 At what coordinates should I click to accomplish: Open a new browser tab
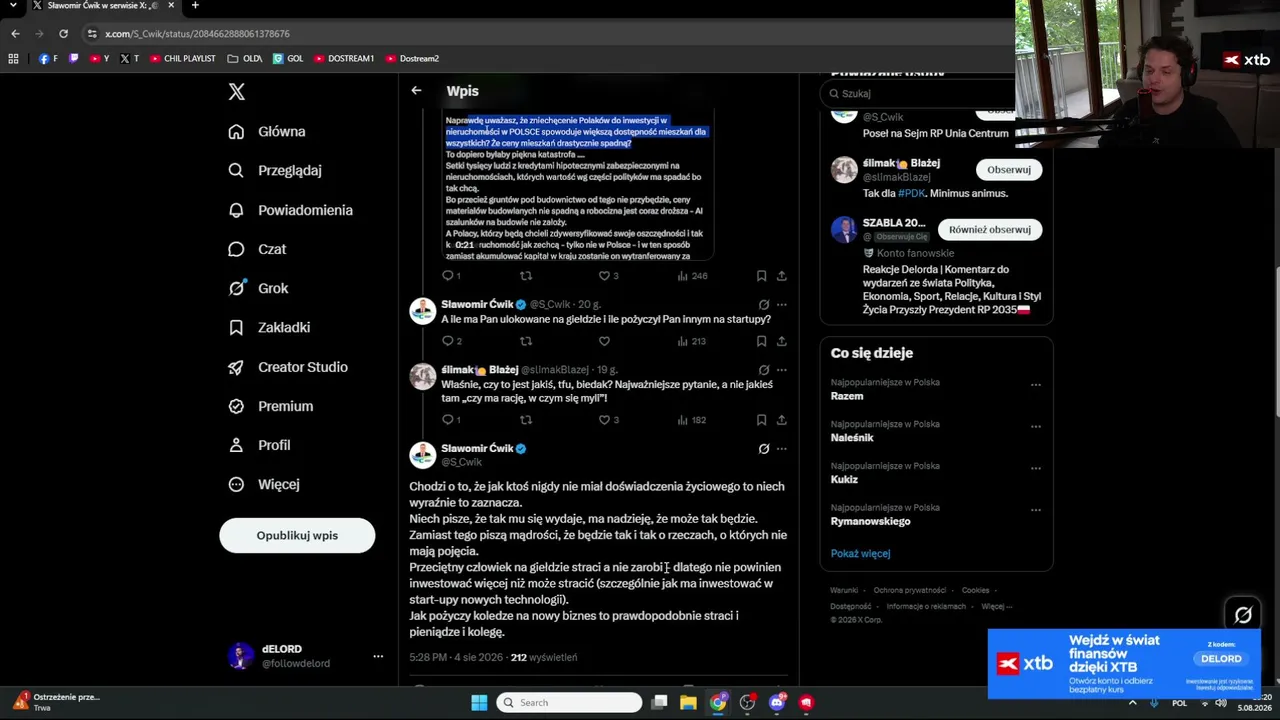[x=195, y=6]
